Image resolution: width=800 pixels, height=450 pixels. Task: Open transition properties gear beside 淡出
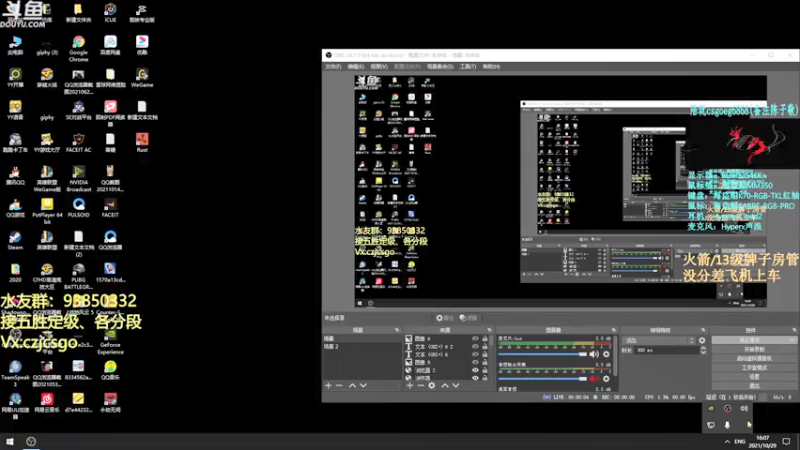pos(702,340)
